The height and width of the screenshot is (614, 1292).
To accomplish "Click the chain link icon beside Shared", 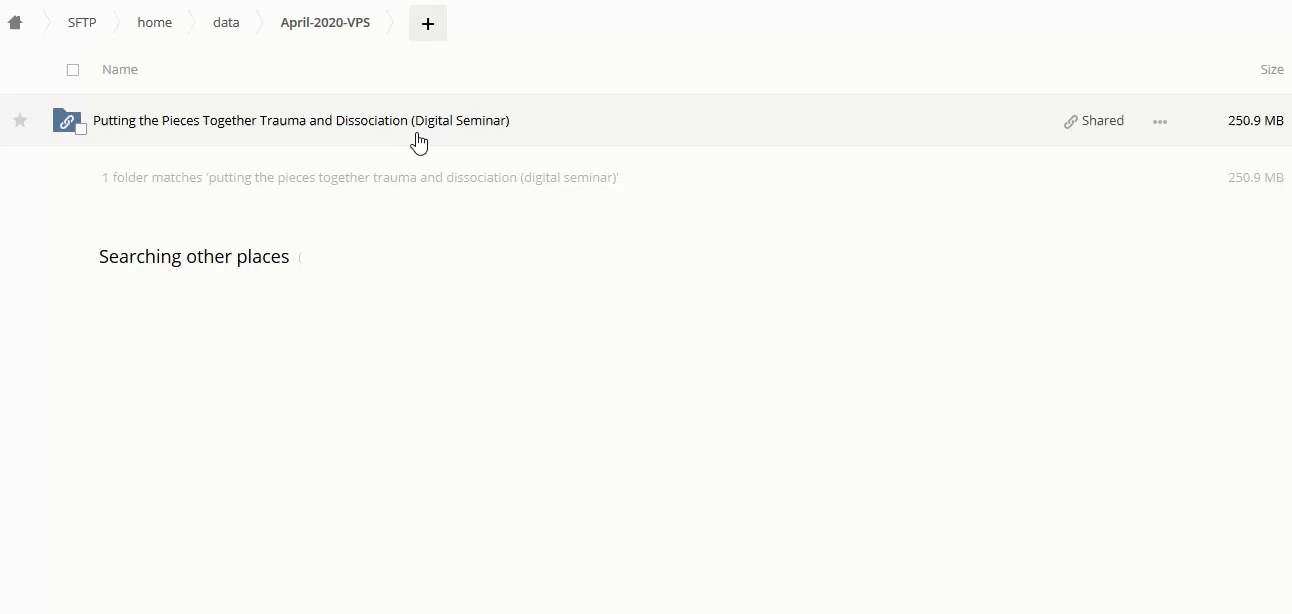I will point(1071,121).
